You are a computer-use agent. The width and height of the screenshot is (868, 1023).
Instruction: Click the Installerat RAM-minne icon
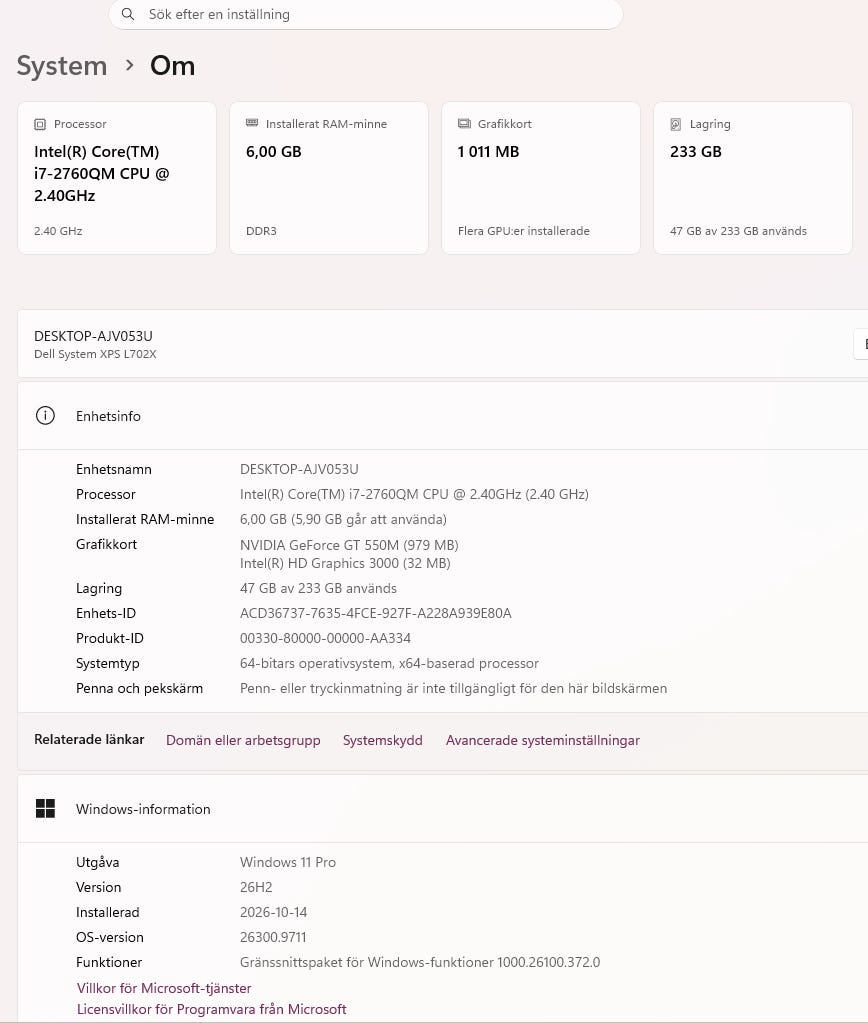(252, 123)
